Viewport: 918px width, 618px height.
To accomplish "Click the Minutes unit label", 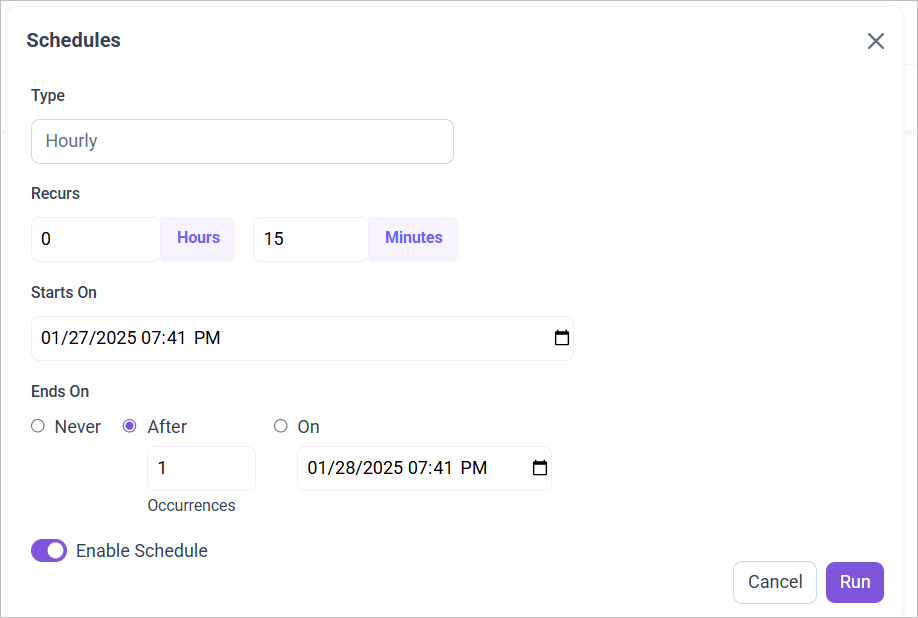I will (412, 237).
